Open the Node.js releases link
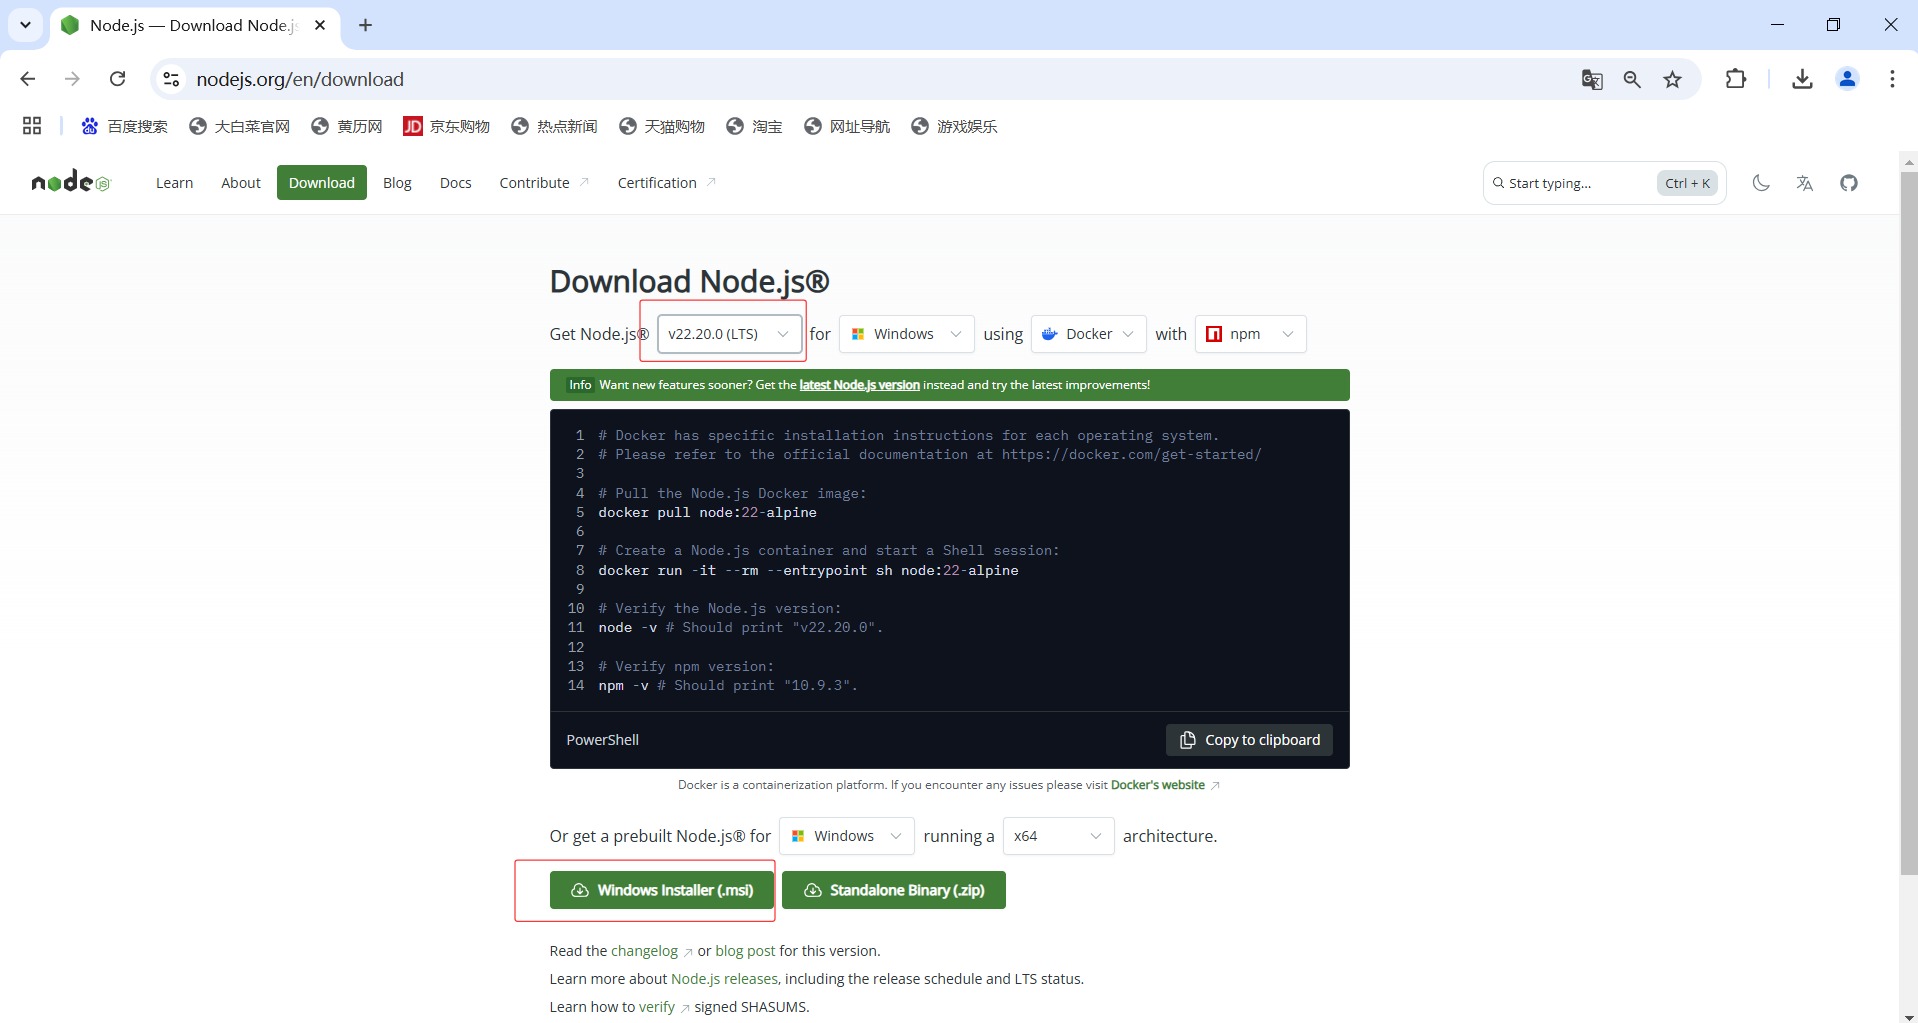1918x1023 pixels. [x=724, y=979]
